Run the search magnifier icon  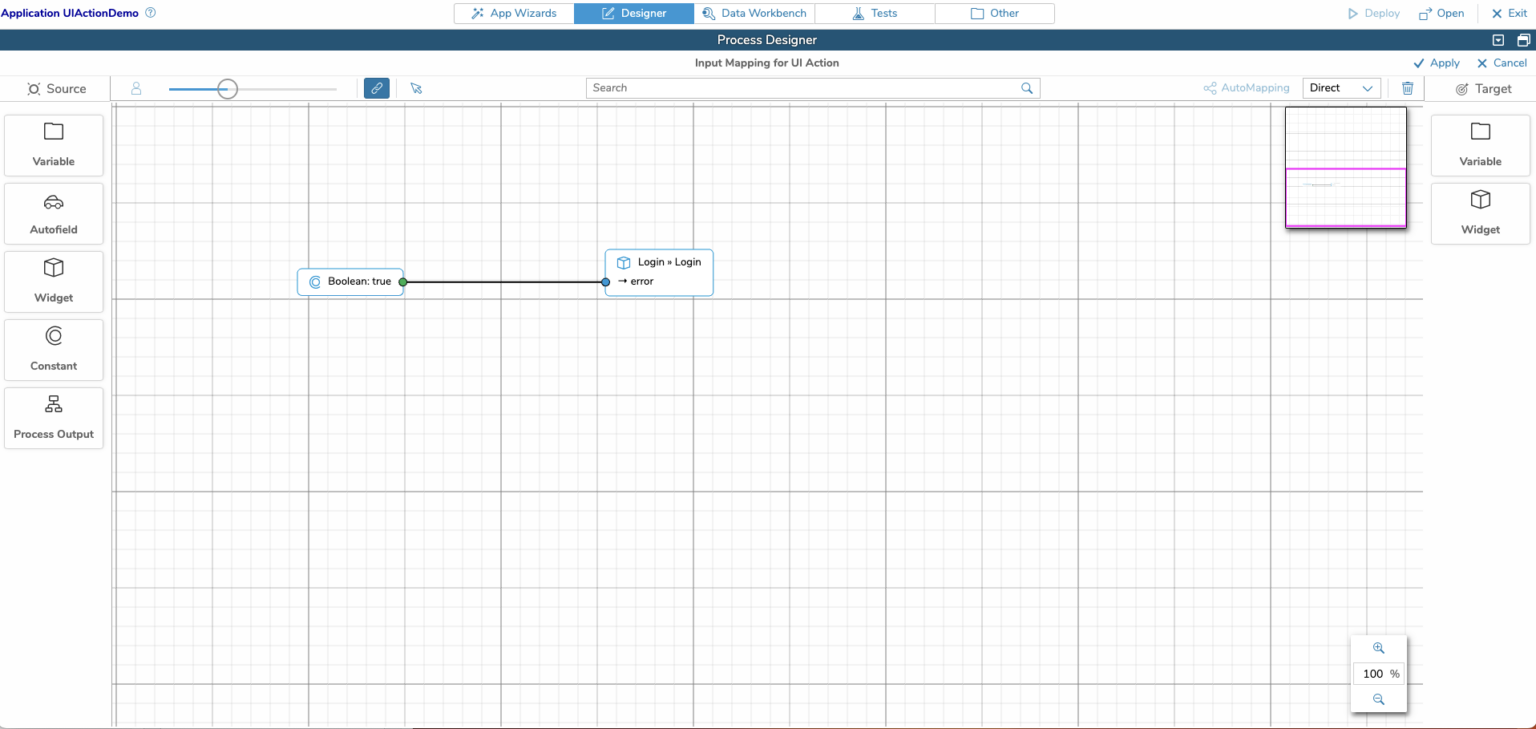(x=1027, y=88)
